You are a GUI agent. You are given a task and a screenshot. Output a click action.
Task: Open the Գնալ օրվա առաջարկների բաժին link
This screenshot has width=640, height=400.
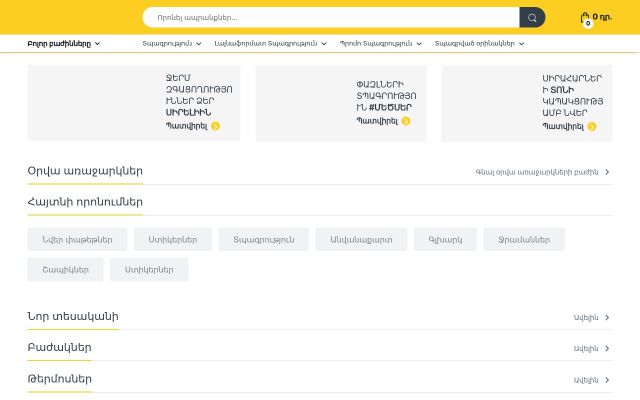click(542, 172)
